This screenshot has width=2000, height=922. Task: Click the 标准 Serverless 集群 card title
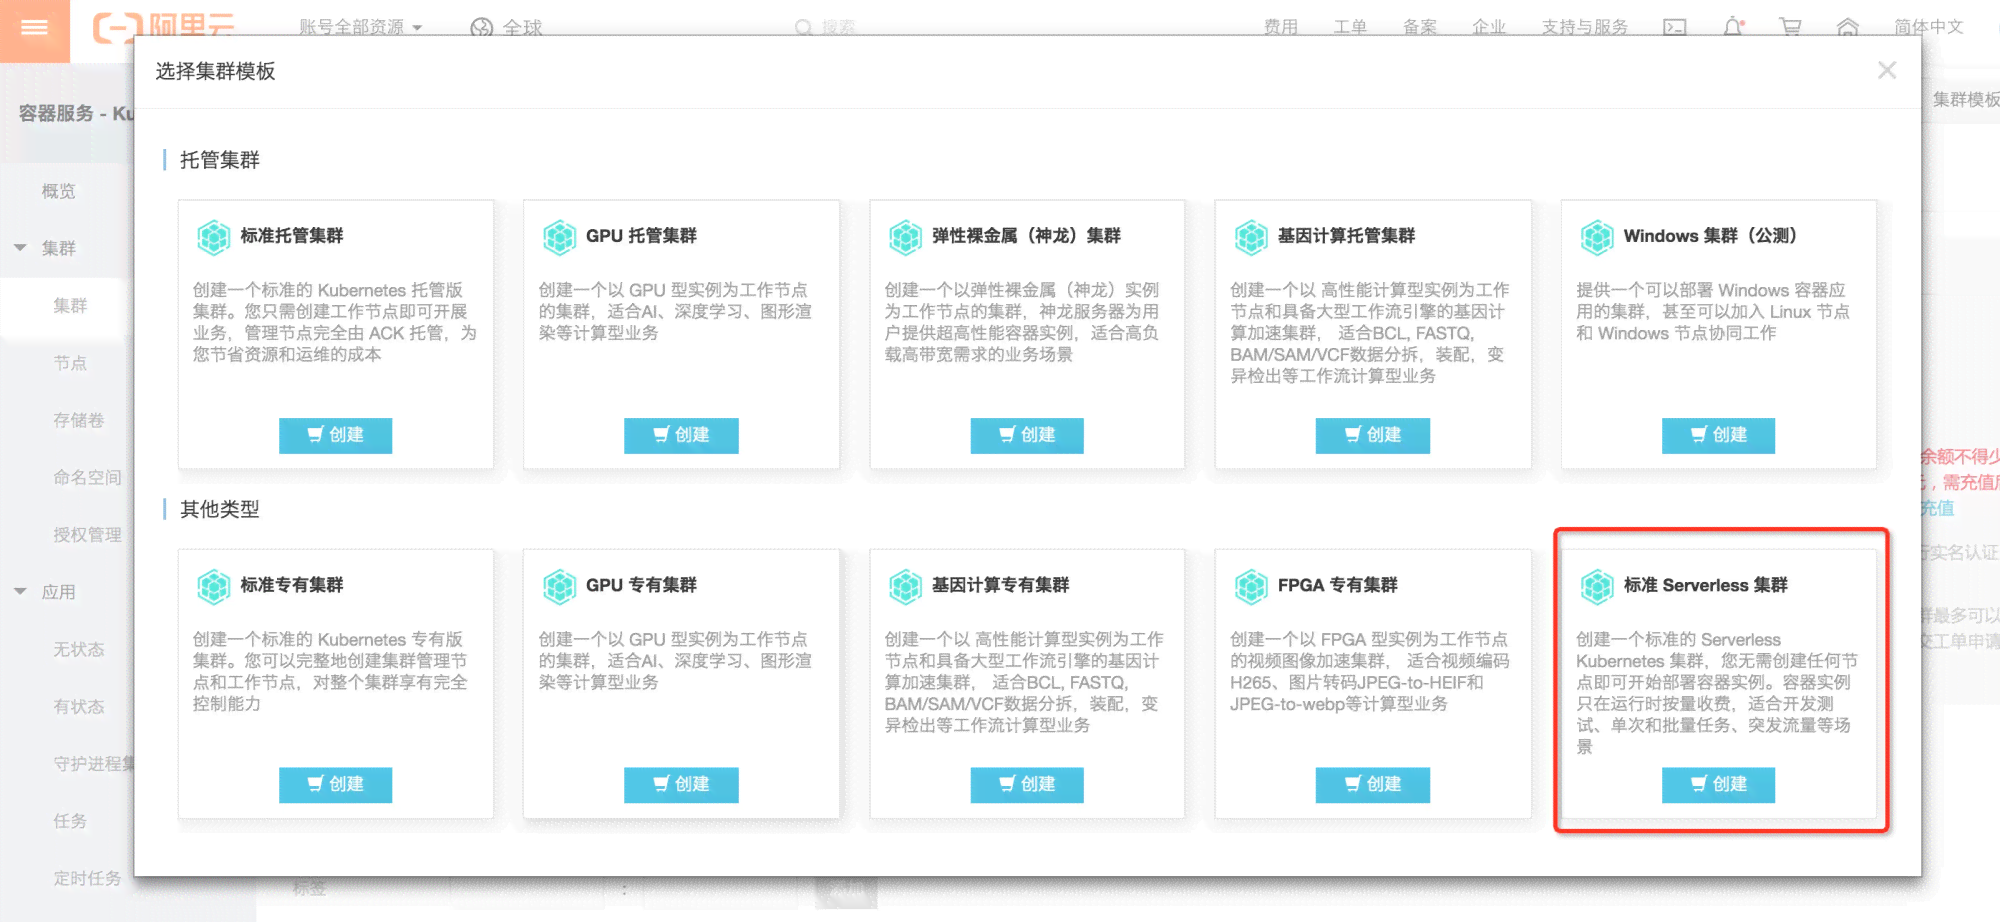tap(1705, 585)
